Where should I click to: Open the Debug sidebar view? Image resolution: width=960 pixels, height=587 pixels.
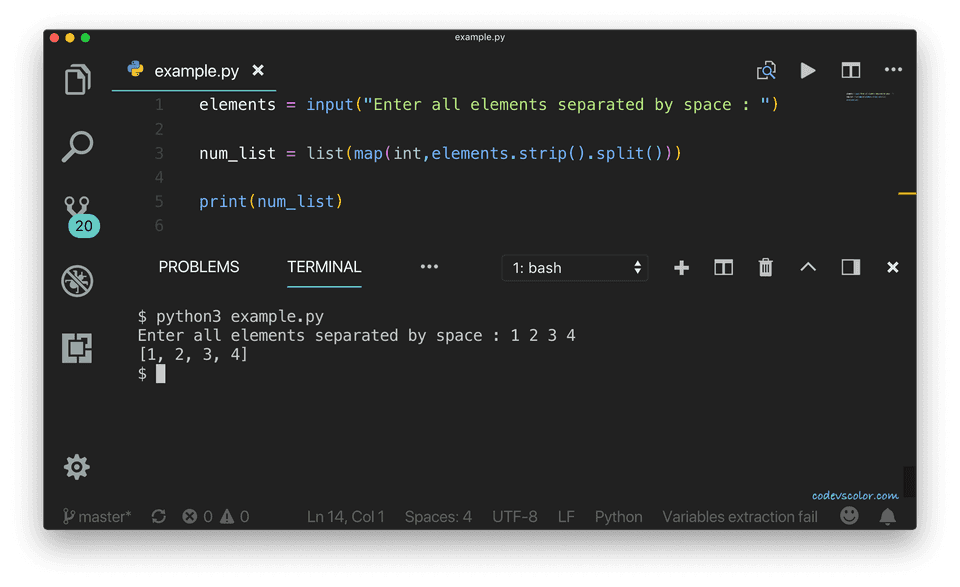(77, 281)
